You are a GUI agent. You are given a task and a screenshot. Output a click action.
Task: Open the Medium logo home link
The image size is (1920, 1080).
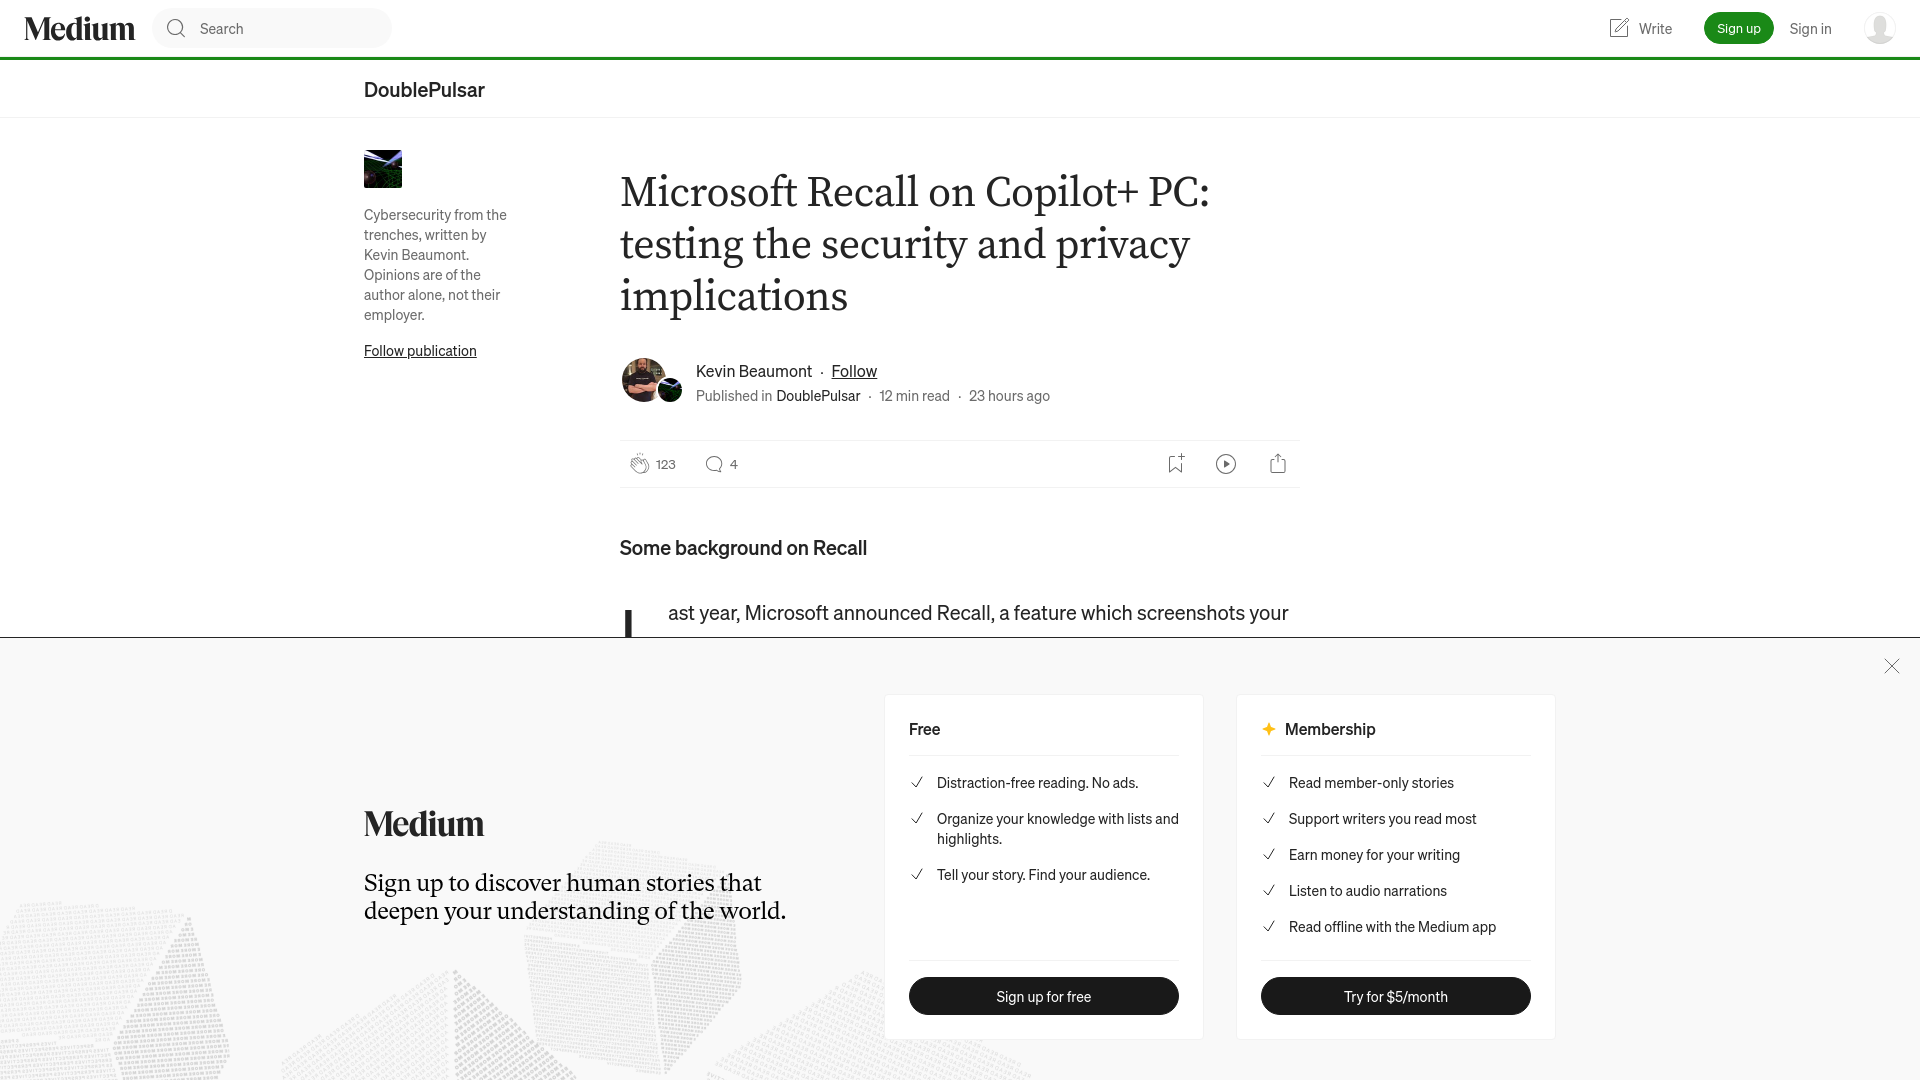pyautogui.click(x=80, y=28)
